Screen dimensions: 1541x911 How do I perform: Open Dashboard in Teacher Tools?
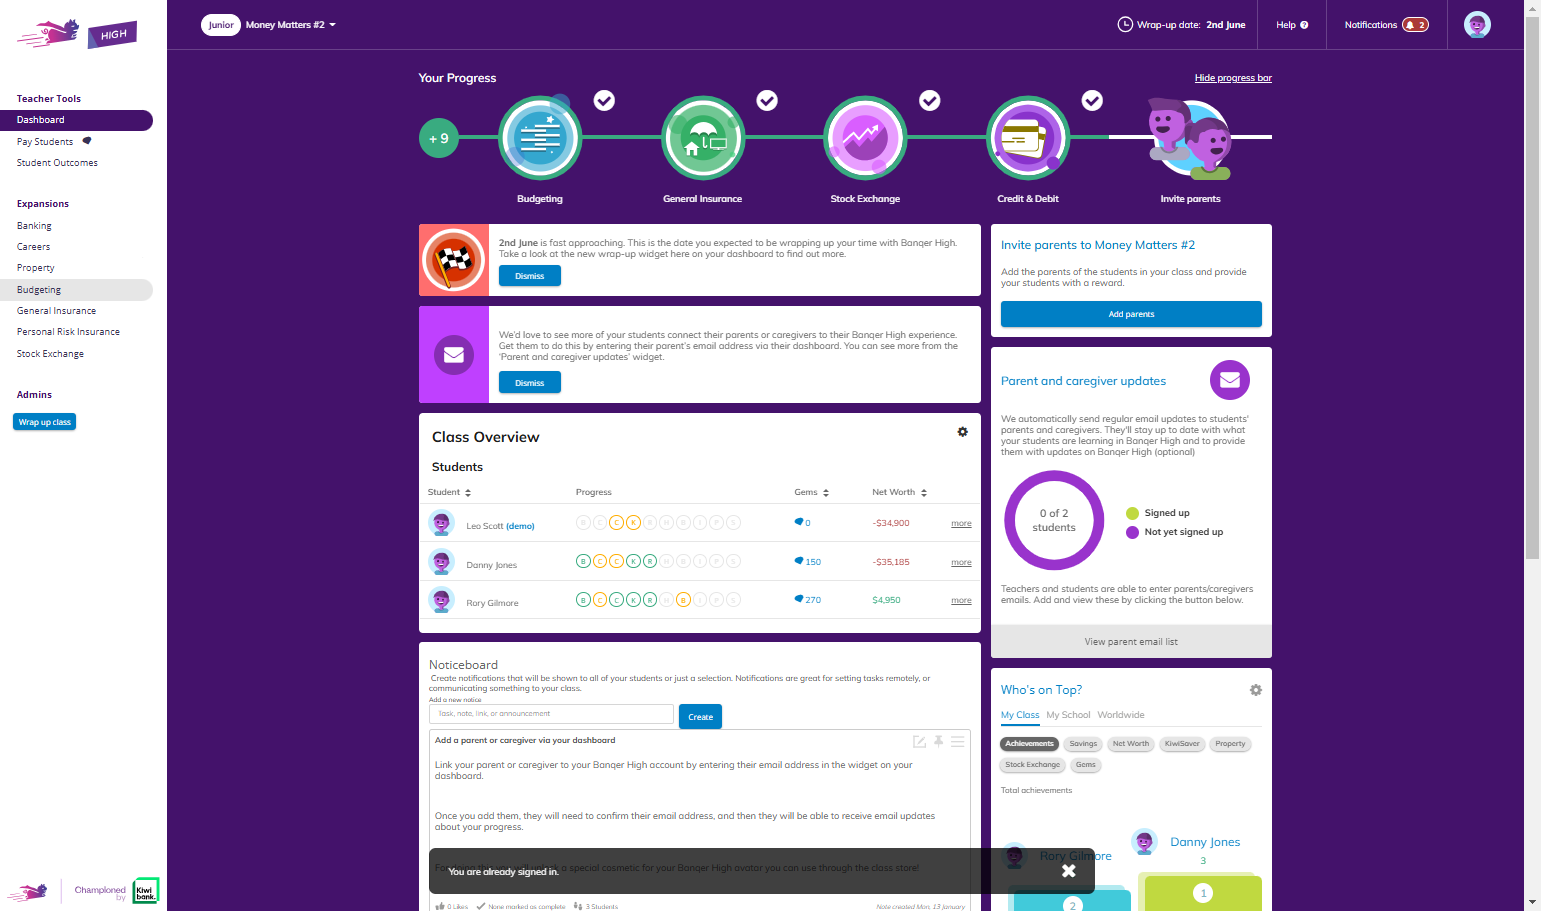coord(76,120)
